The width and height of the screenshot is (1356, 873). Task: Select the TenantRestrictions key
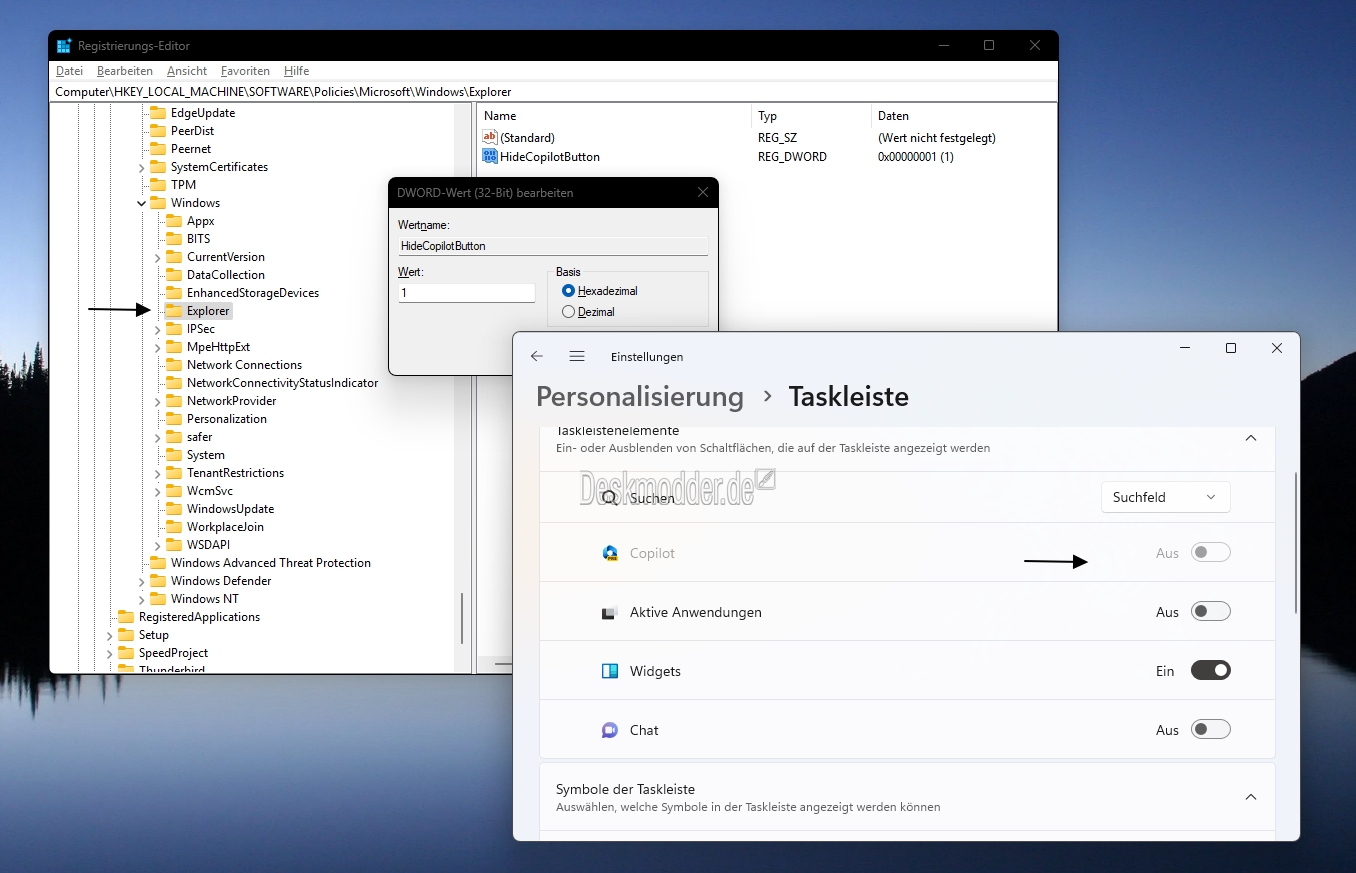tap(235, 473)
